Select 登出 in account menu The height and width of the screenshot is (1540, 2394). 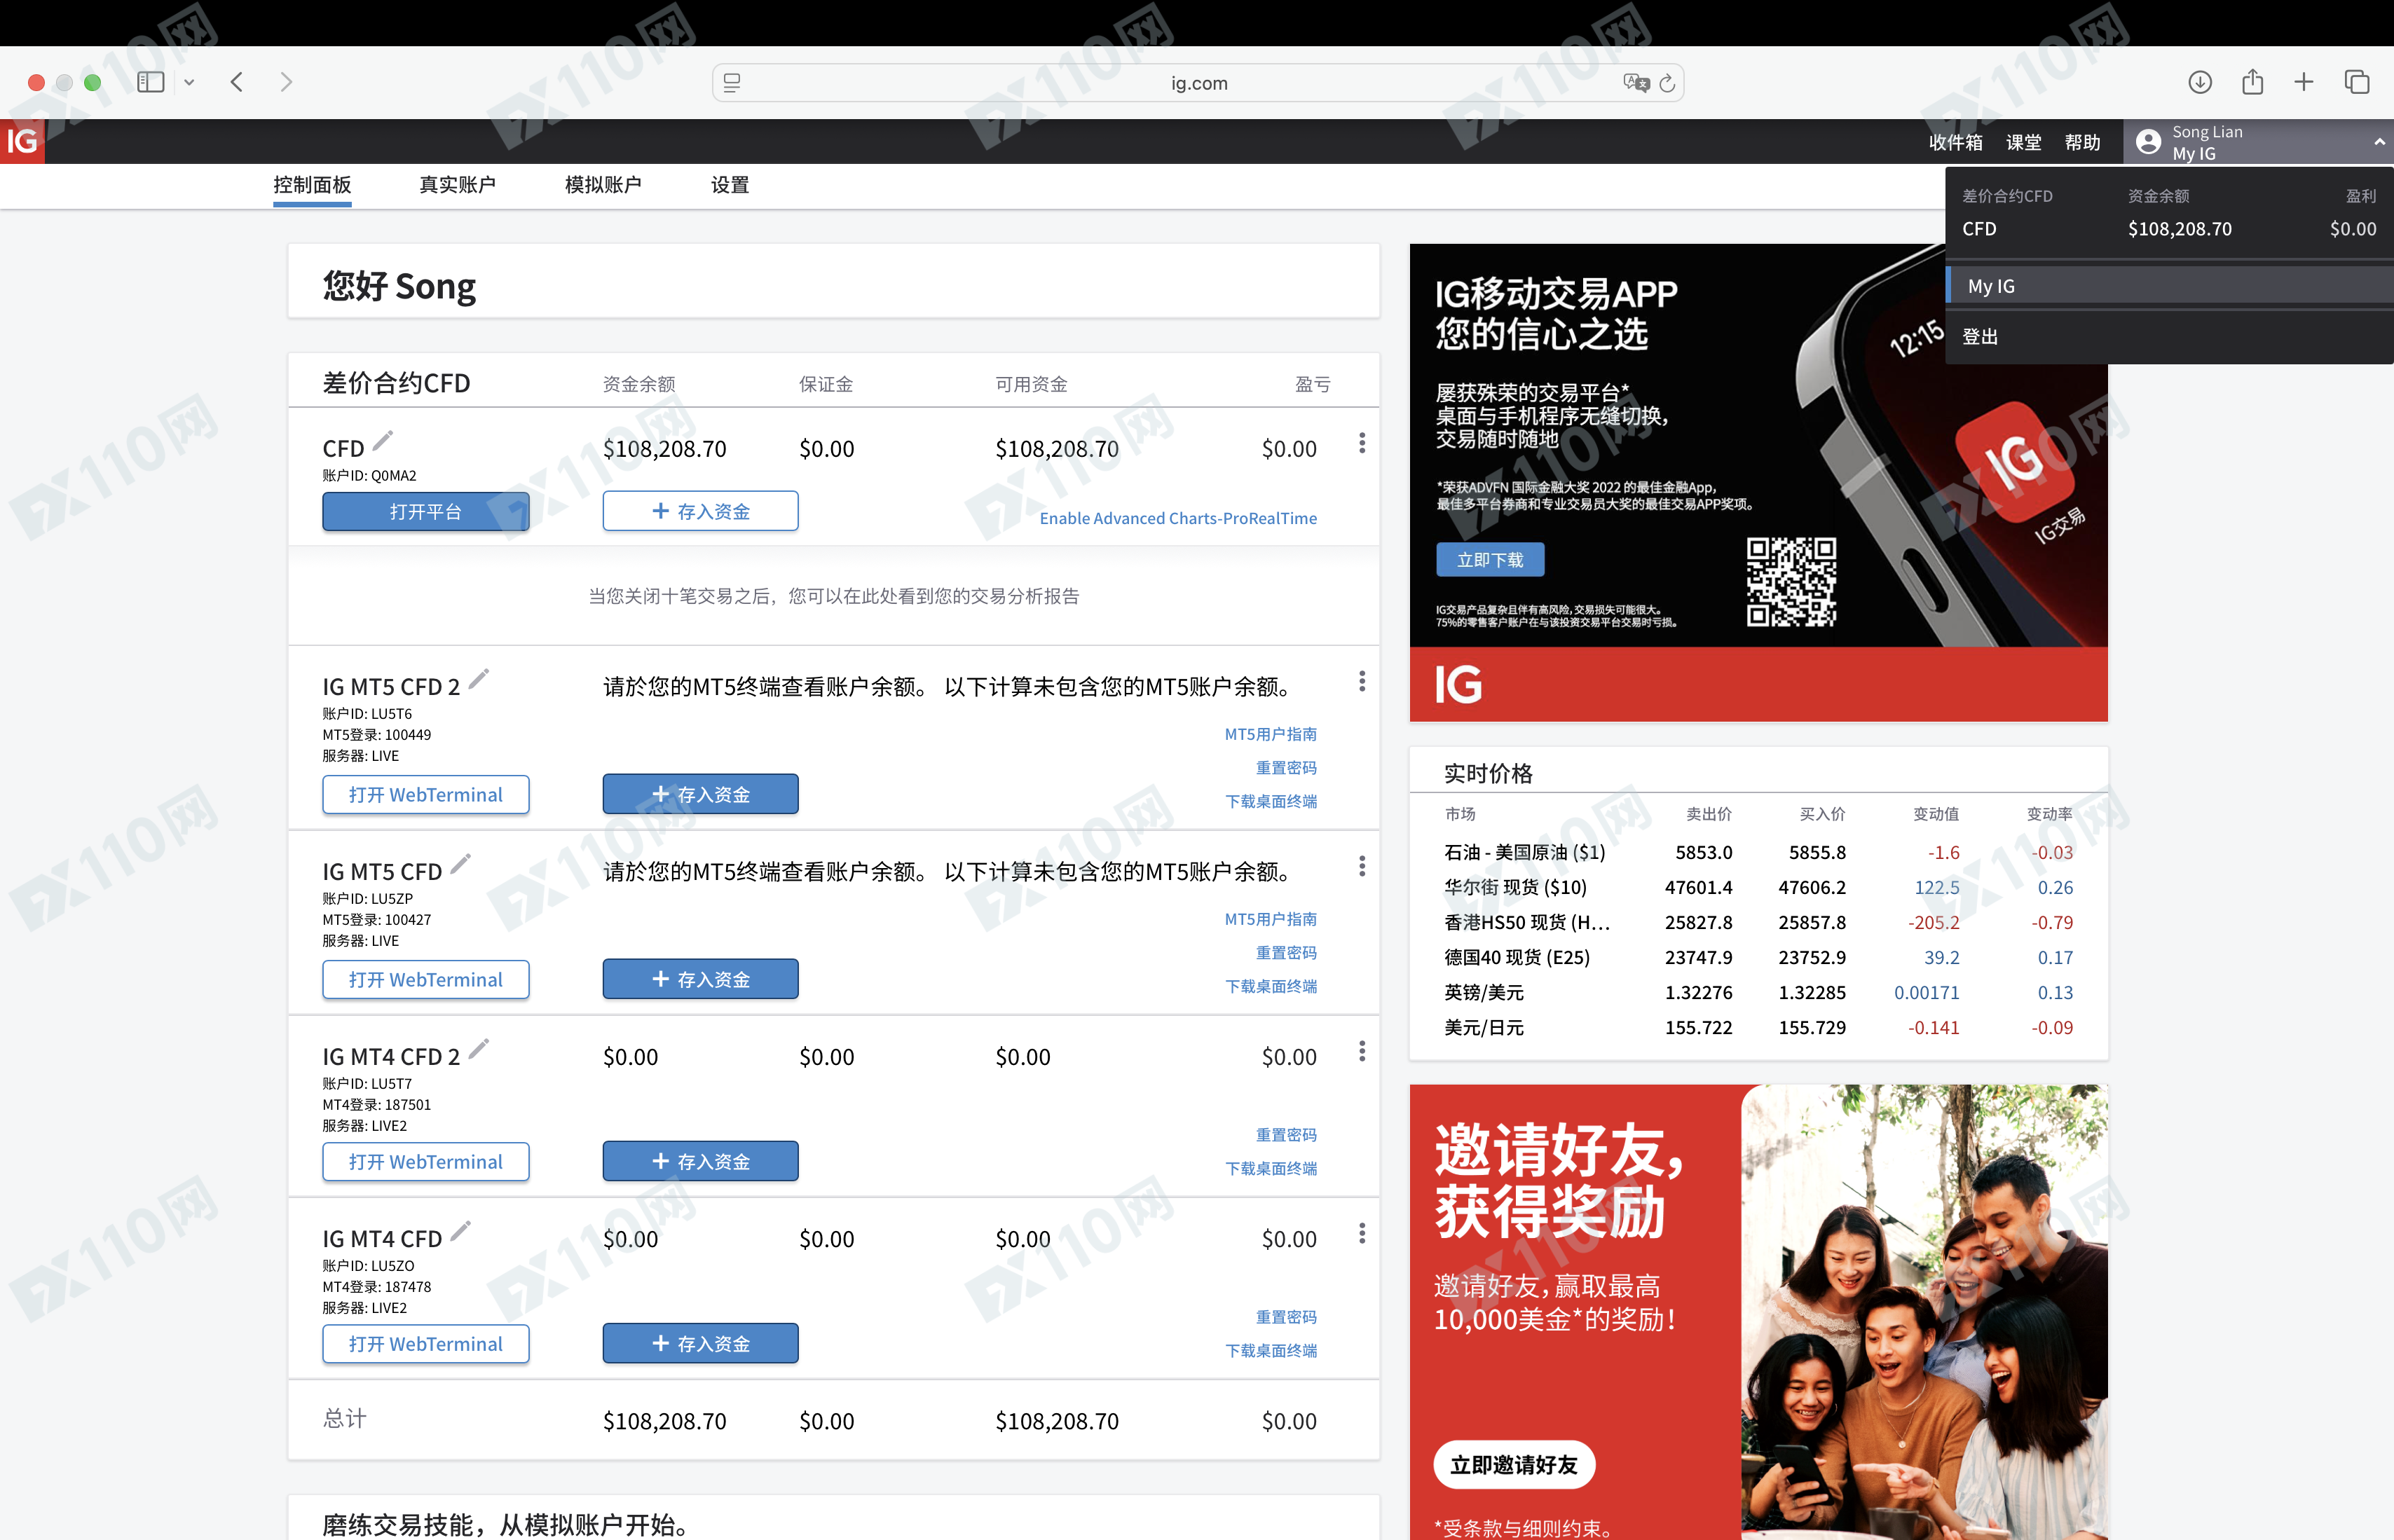click(x=1979, y=337)
